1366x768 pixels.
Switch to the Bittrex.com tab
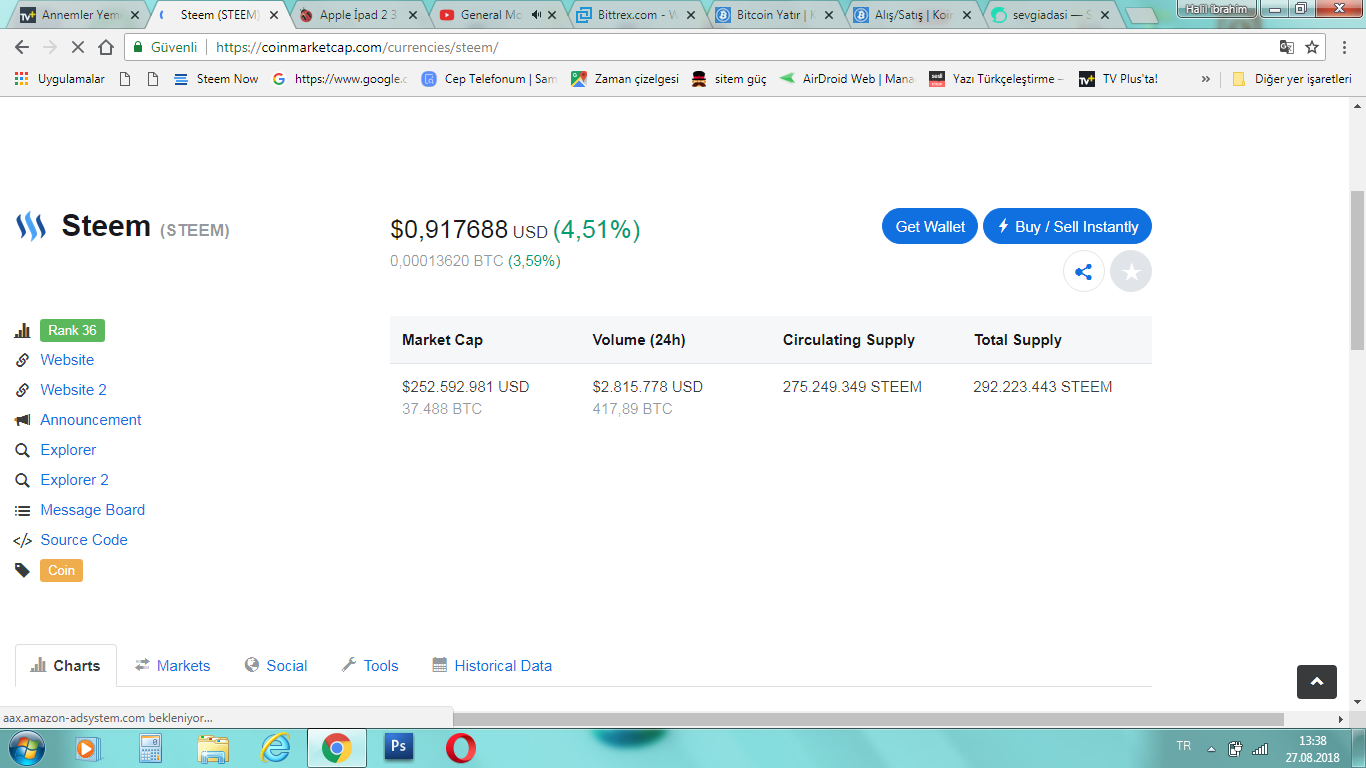(633, 15)
